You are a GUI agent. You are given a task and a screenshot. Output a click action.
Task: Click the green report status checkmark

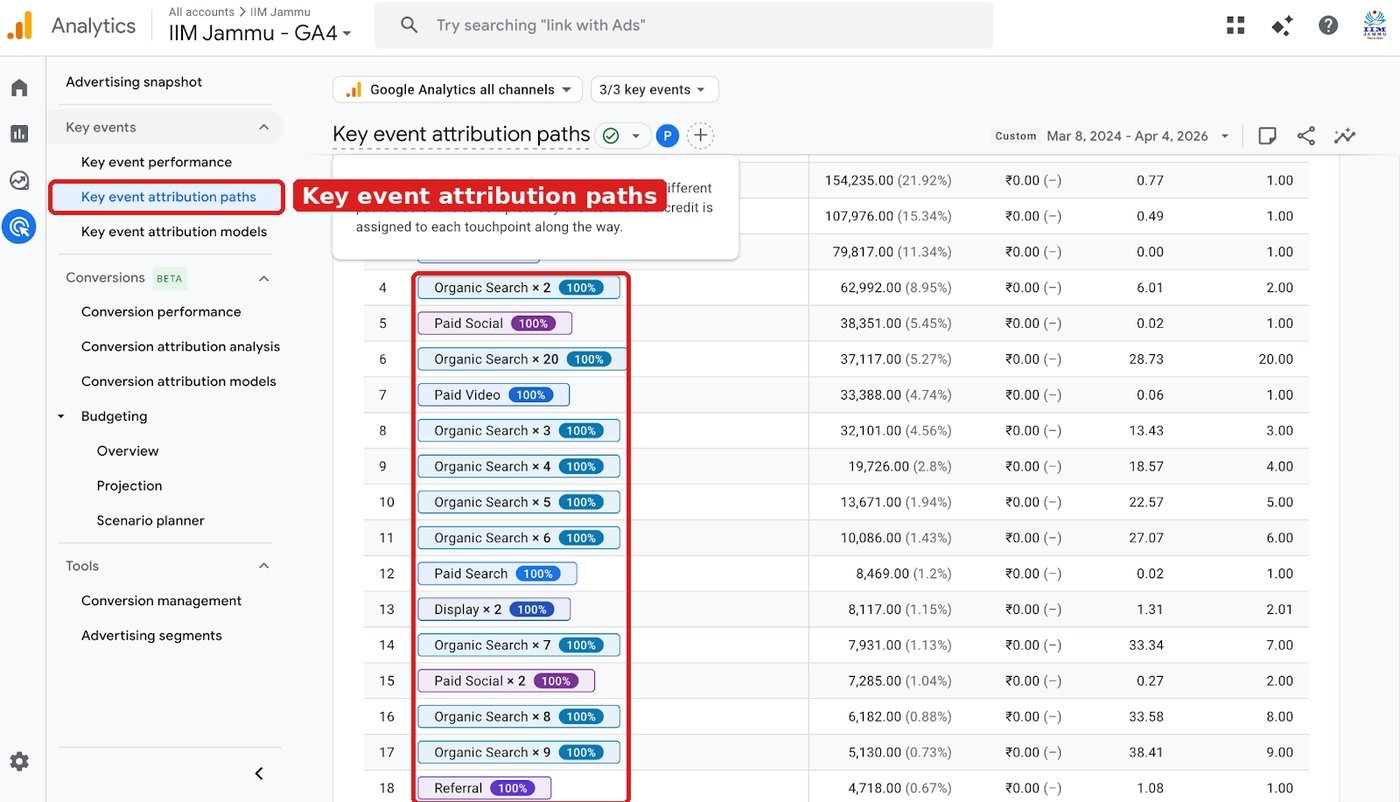point(611,136)
